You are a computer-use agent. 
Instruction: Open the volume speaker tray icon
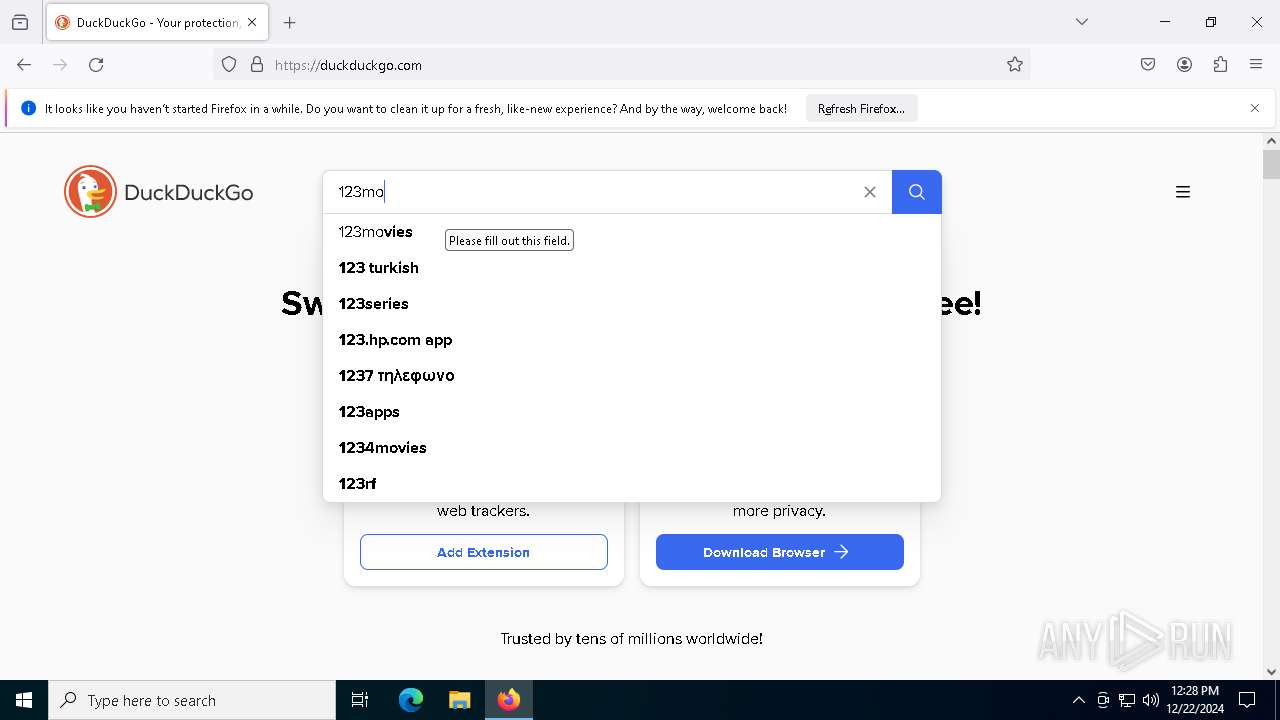pyautogui.click(x=1151, y=700)
